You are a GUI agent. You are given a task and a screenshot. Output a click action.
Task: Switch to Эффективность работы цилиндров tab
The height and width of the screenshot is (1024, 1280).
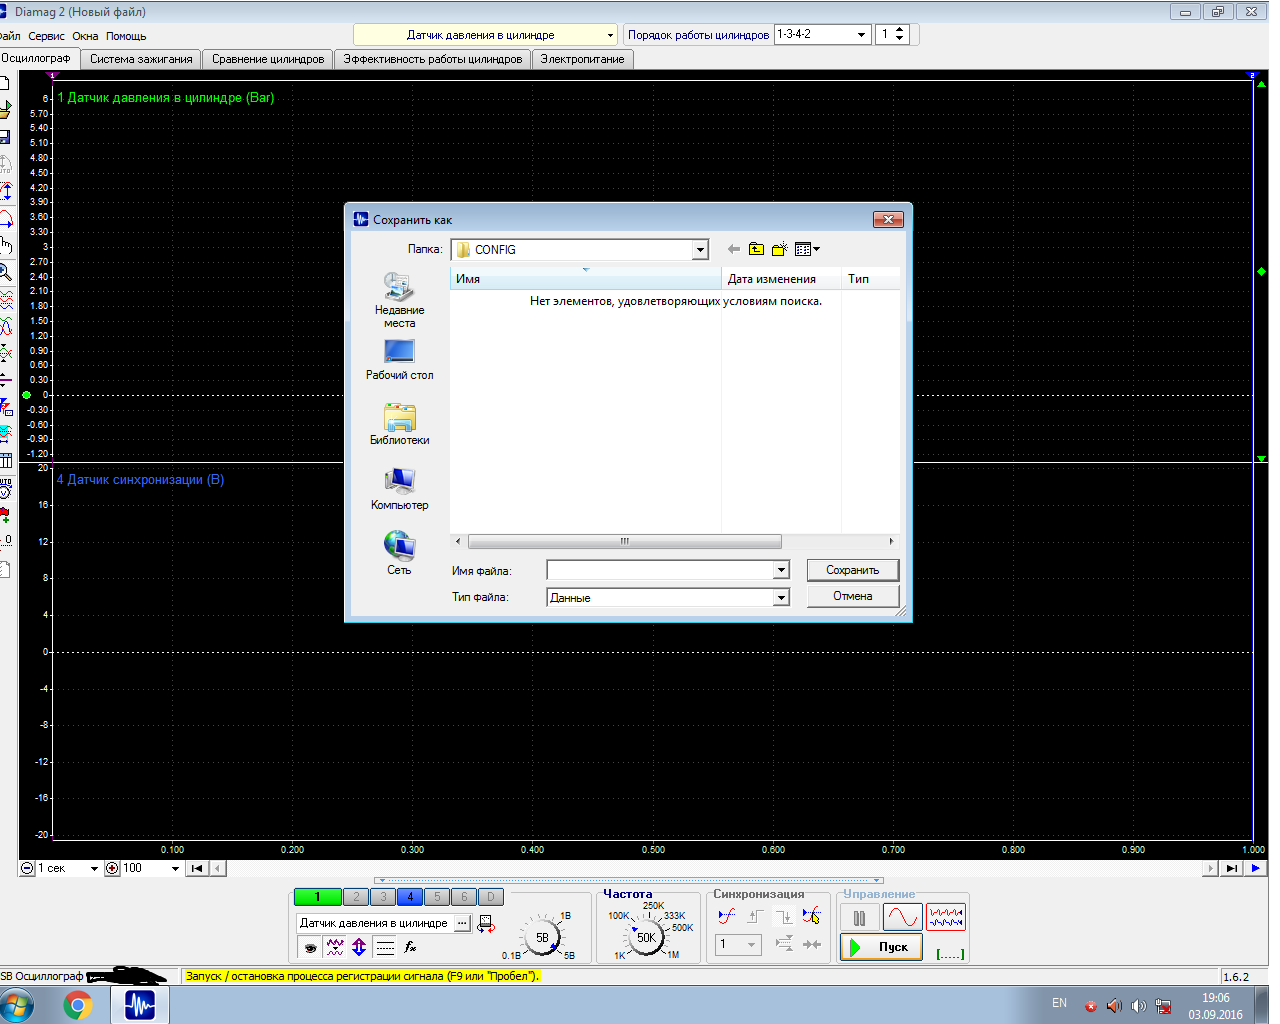point(433,59)
